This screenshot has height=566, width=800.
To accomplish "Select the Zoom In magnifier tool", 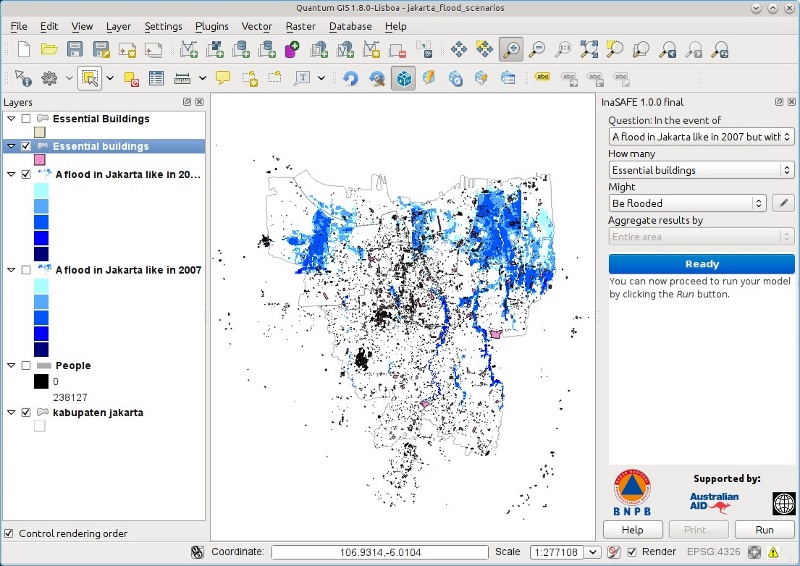I will (x=511, y=50).
